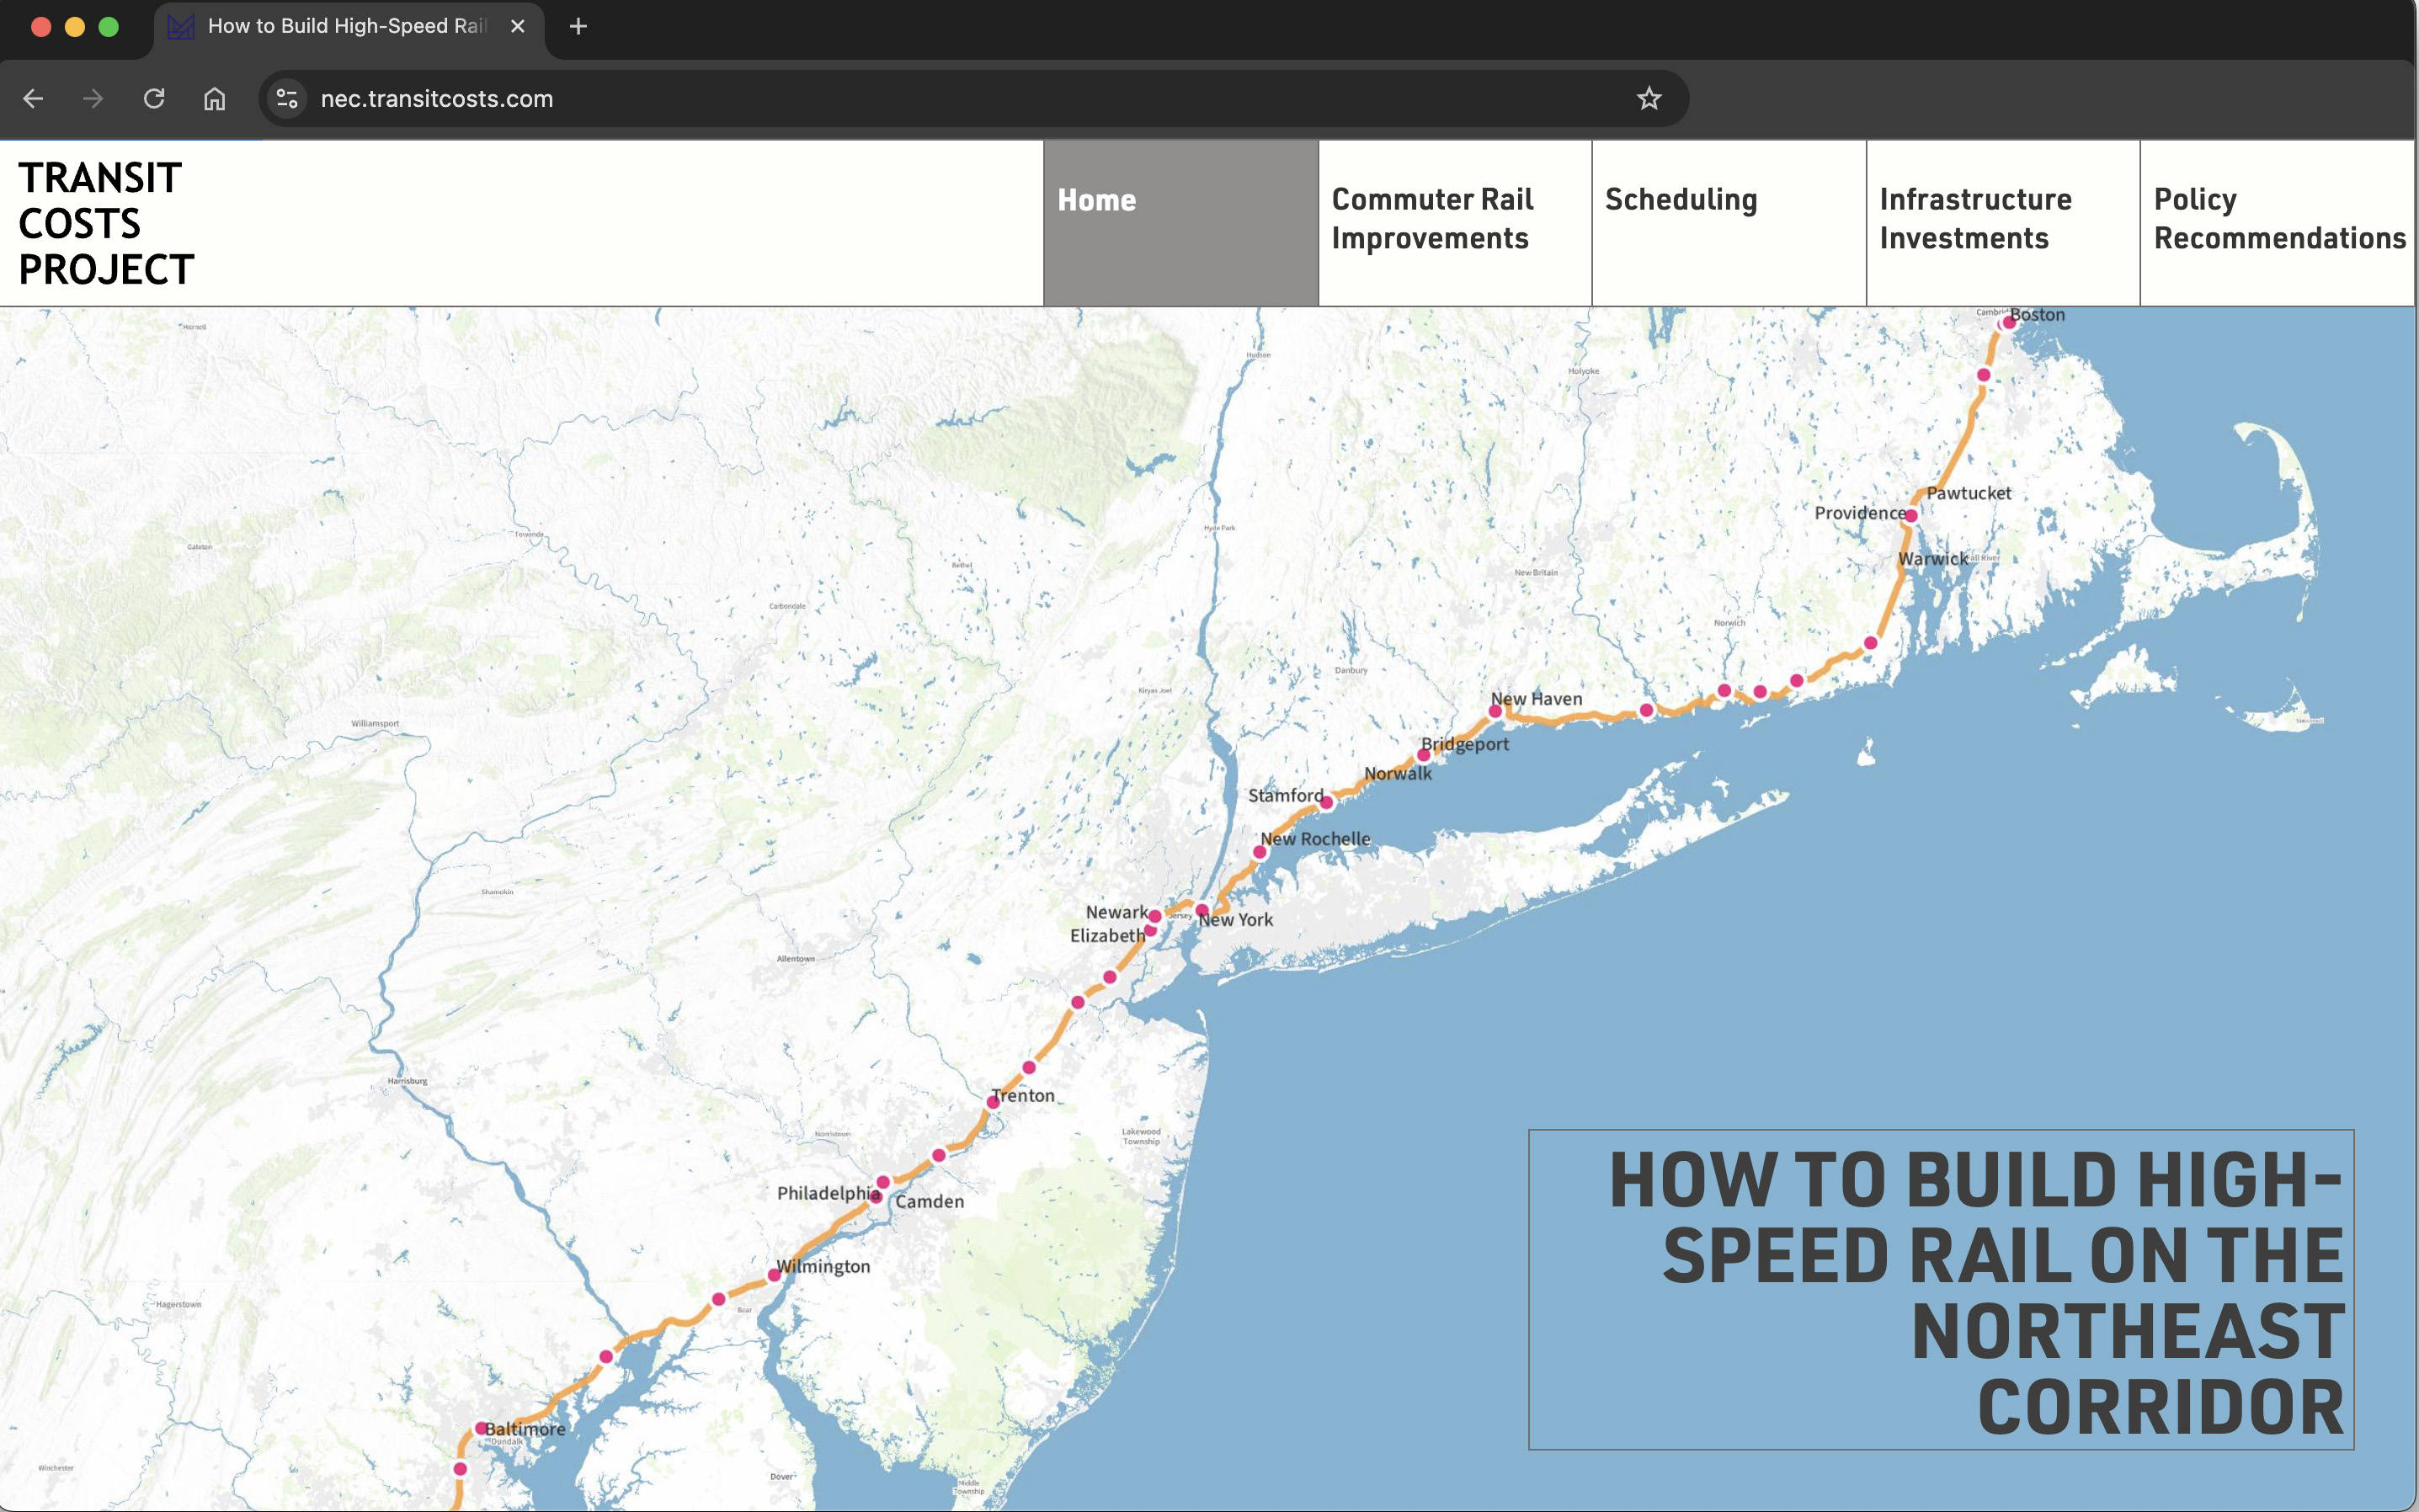
Task: Bookmark this page with star icon
Action: [x=1648, y=98]
